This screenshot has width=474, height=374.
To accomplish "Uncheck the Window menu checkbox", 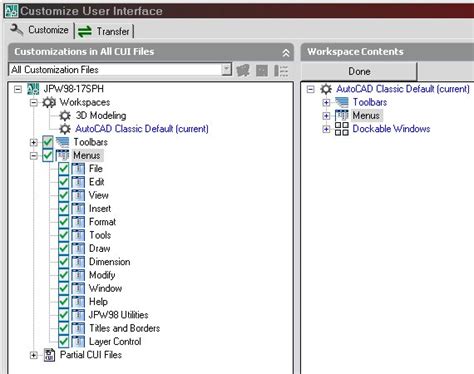I will click(63, 289).
